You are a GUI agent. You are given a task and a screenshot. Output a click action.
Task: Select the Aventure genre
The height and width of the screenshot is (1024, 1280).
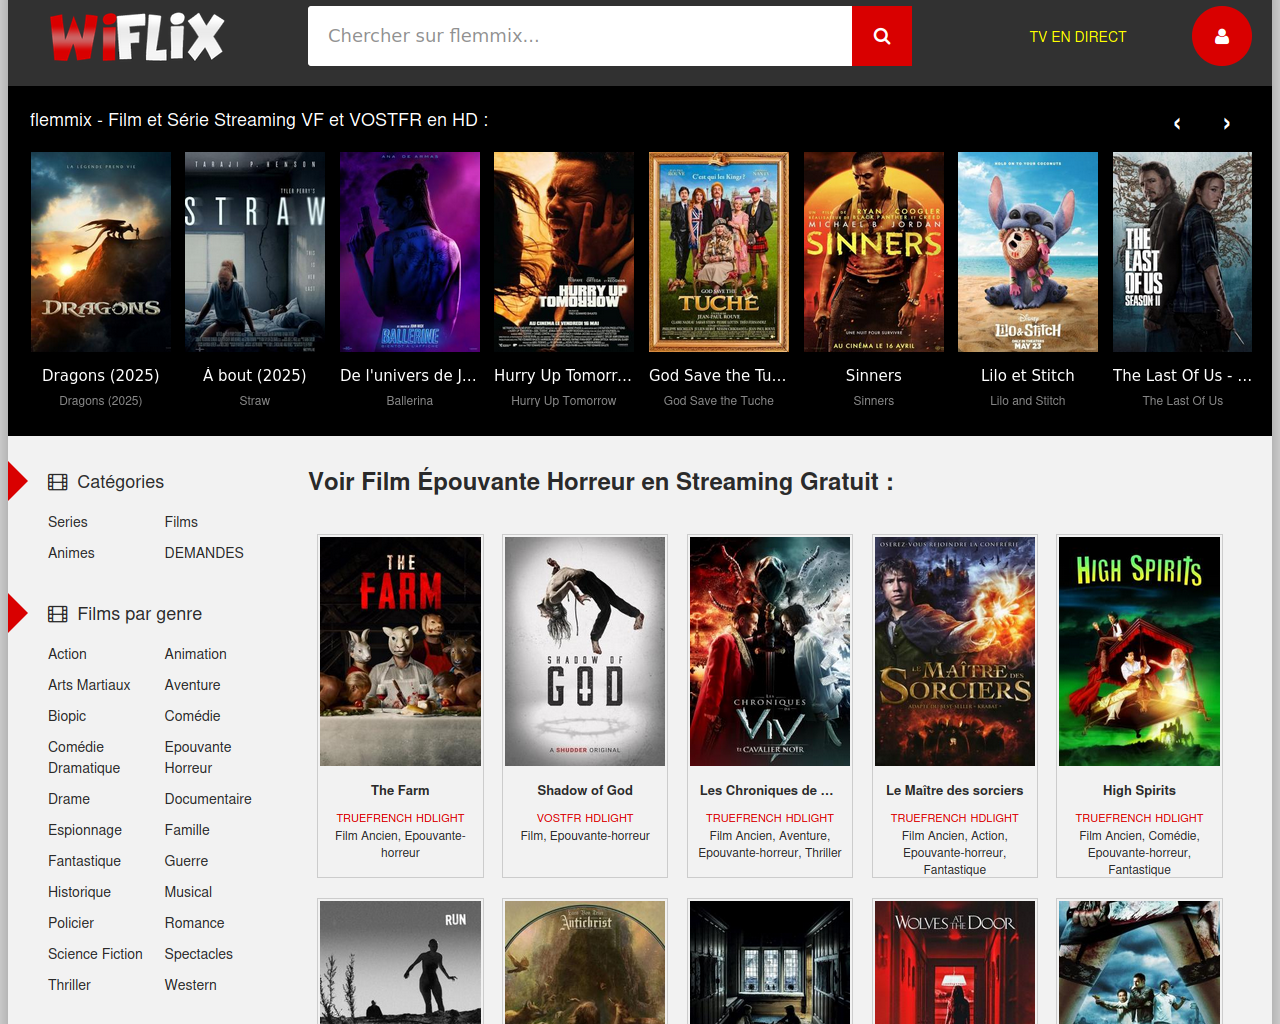point(193,685)
